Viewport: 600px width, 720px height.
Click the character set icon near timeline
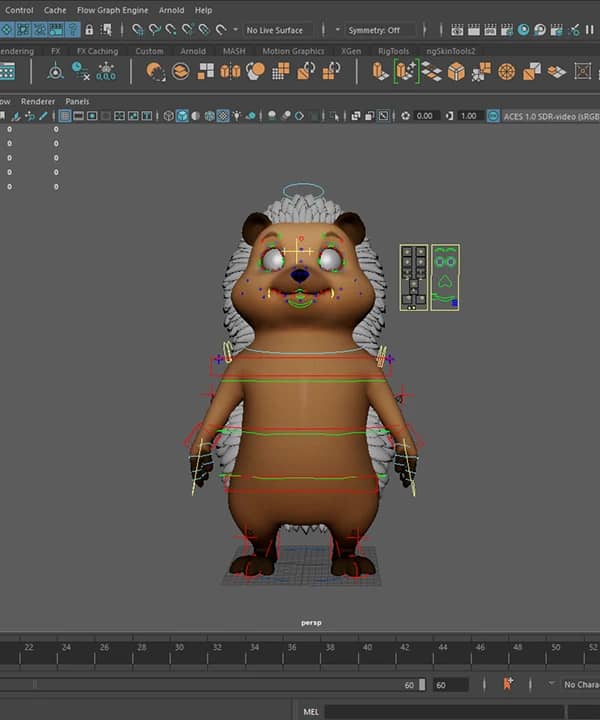point(508,684)
